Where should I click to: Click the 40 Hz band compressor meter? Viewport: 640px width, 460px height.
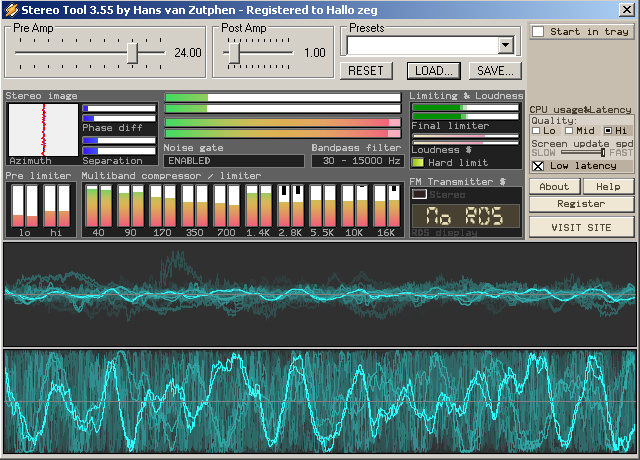(98, 206)
